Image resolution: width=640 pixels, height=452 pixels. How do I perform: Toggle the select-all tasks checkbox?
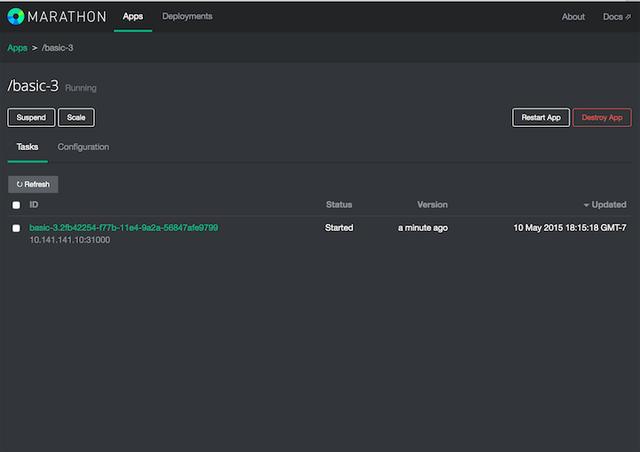[x=16, y=205]
